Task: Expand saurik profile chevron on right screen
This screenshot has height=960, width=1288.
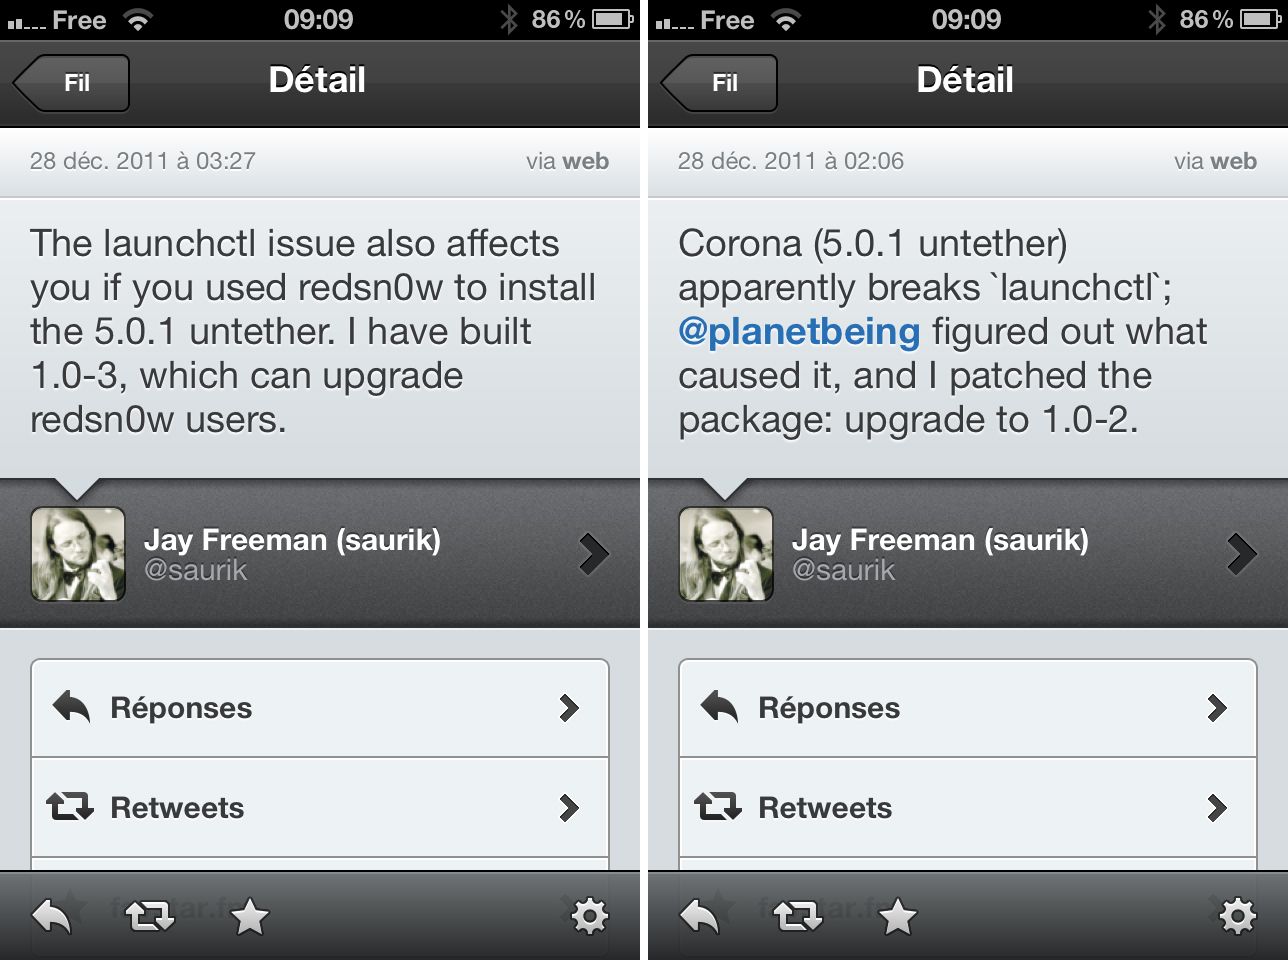Action: [x=1241, y=553]
